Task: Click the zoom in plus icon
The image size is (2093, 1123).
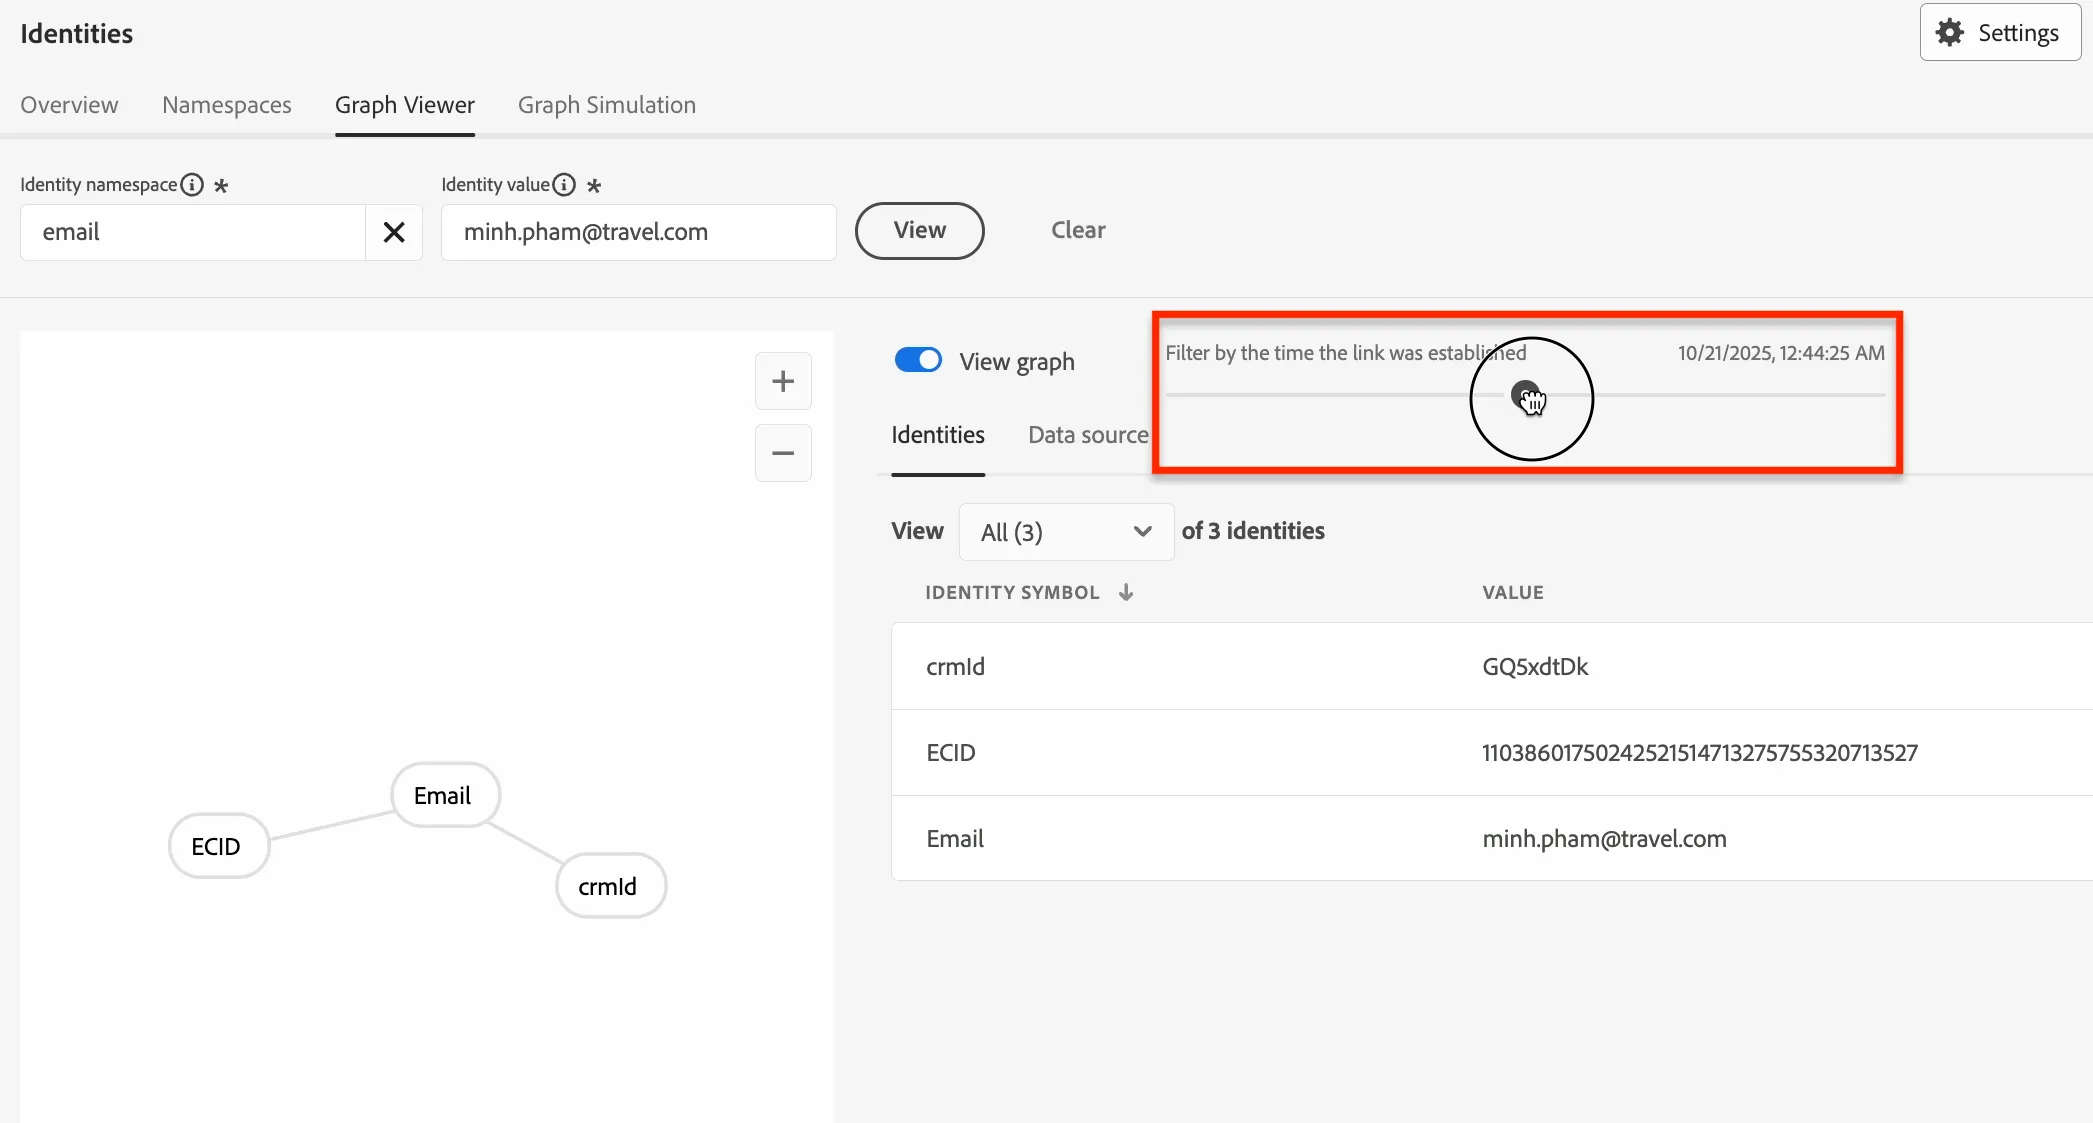Action: point(783,381)
